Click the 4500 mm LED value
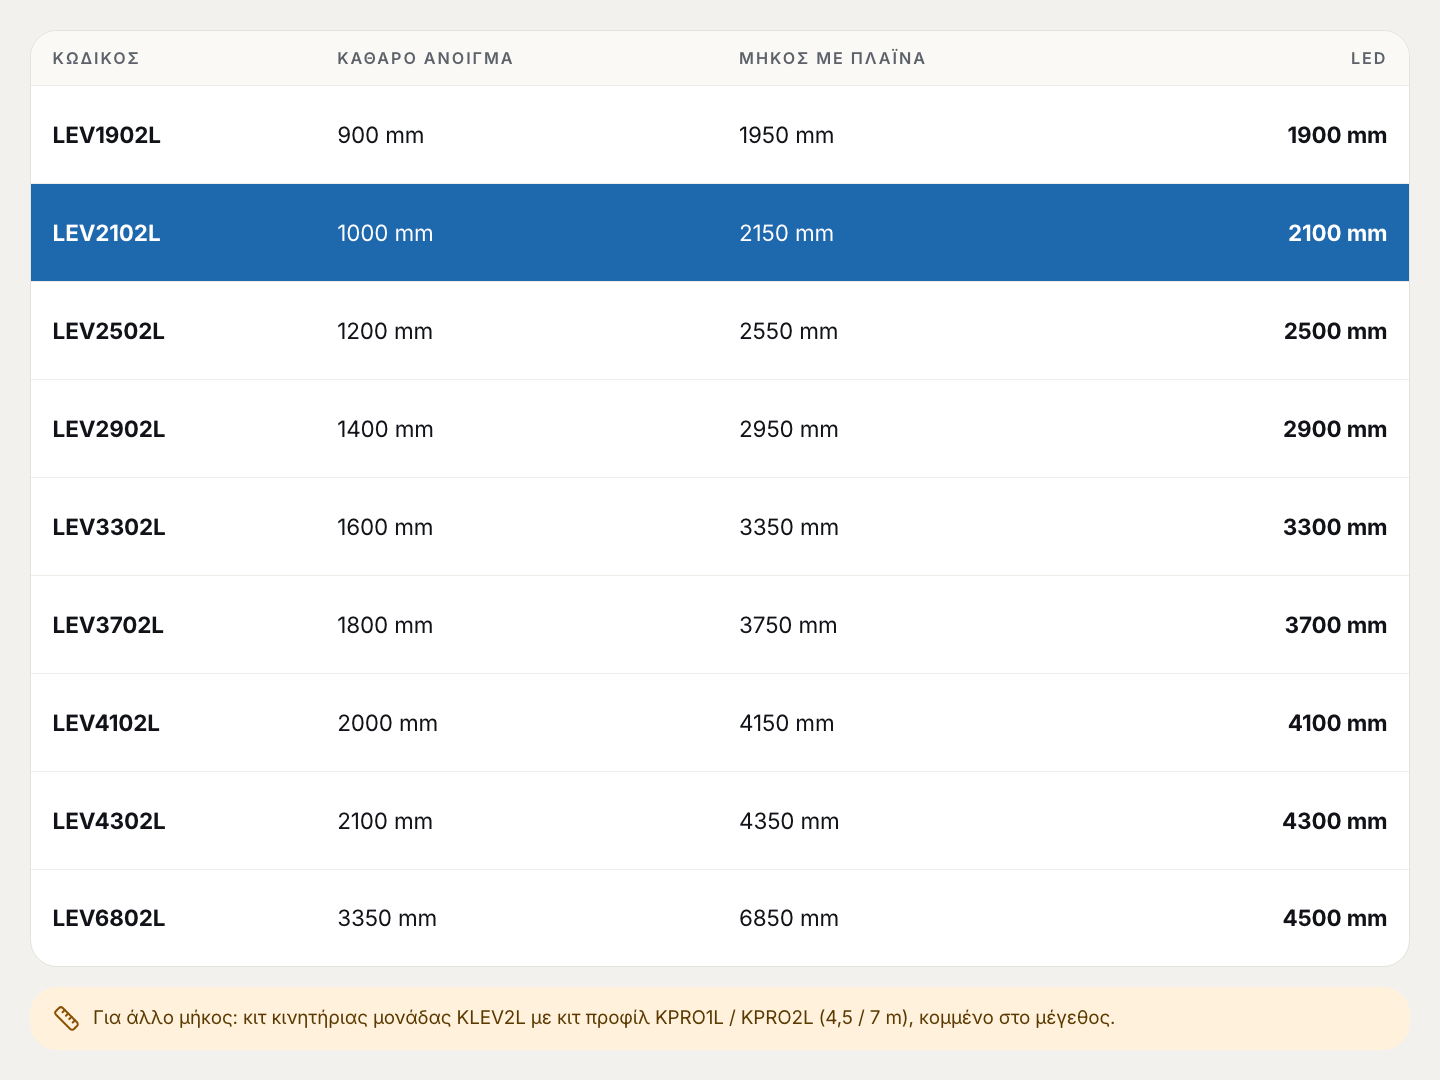 [x=1335, y=918]
